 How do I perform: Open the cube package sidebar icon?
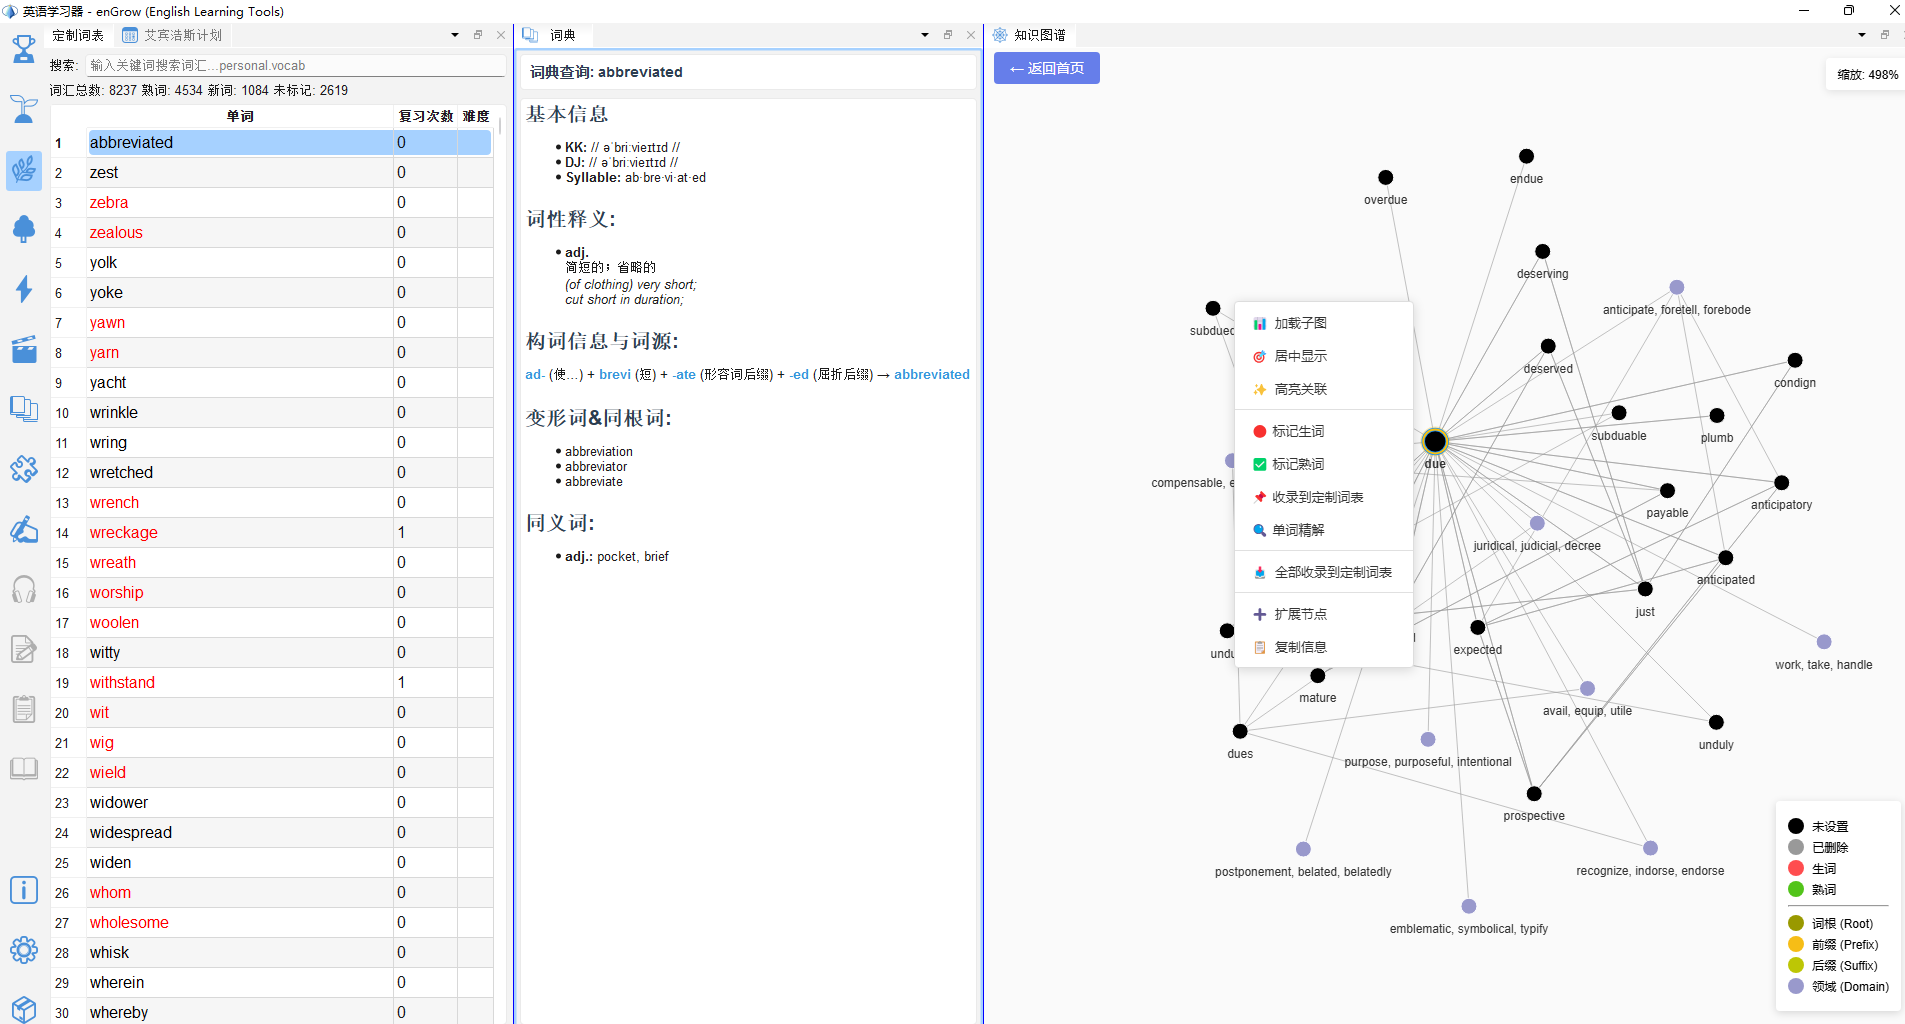tap(24, 1009)
